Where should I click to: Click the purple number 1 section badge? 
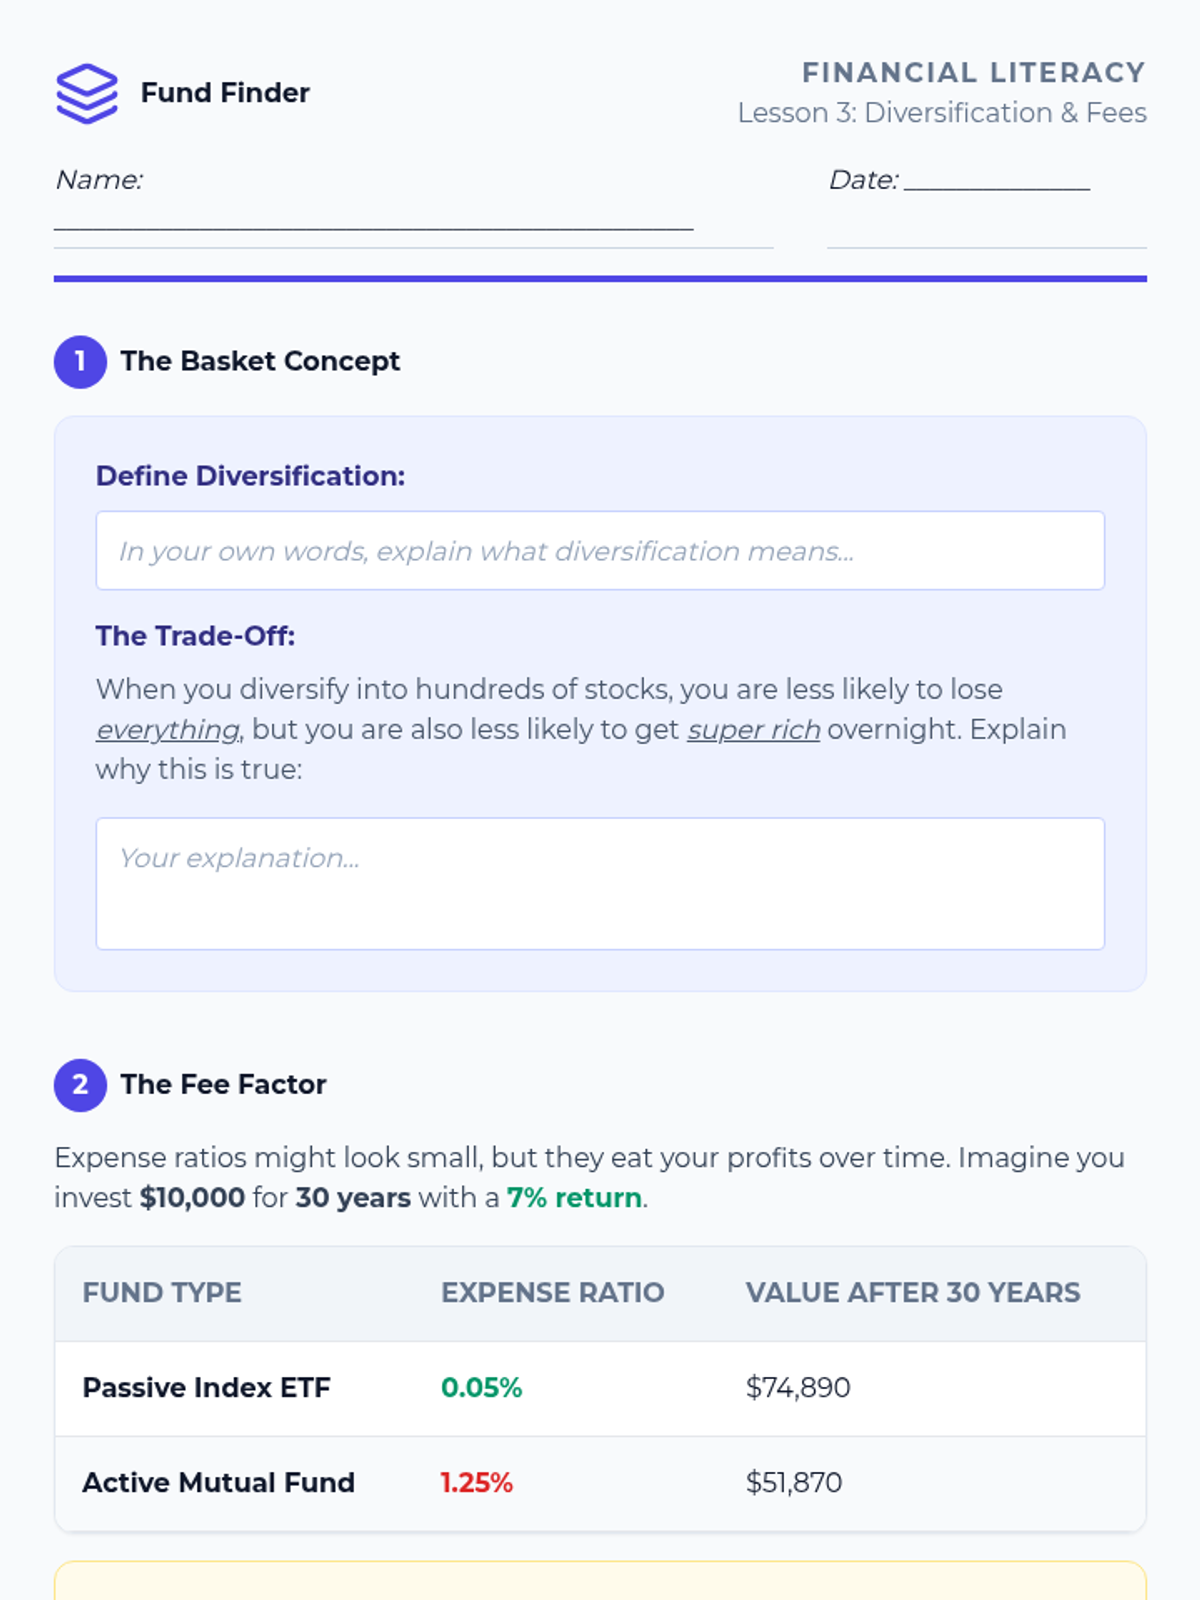(x=80, y=362)
